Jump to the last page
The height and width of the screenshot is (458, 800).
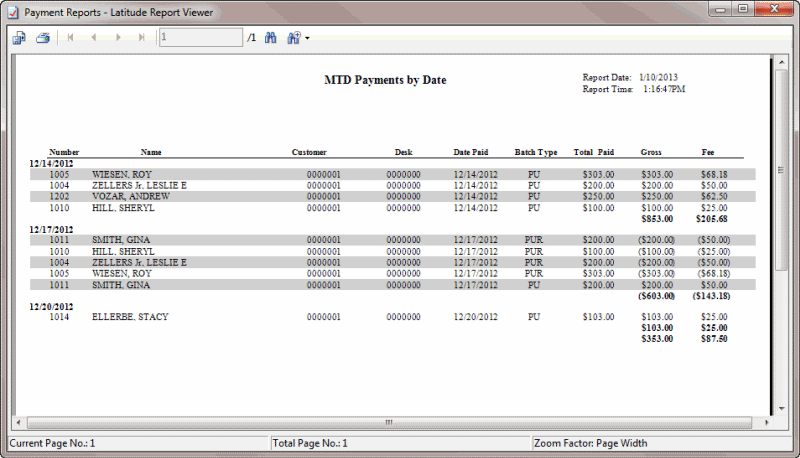141,38
